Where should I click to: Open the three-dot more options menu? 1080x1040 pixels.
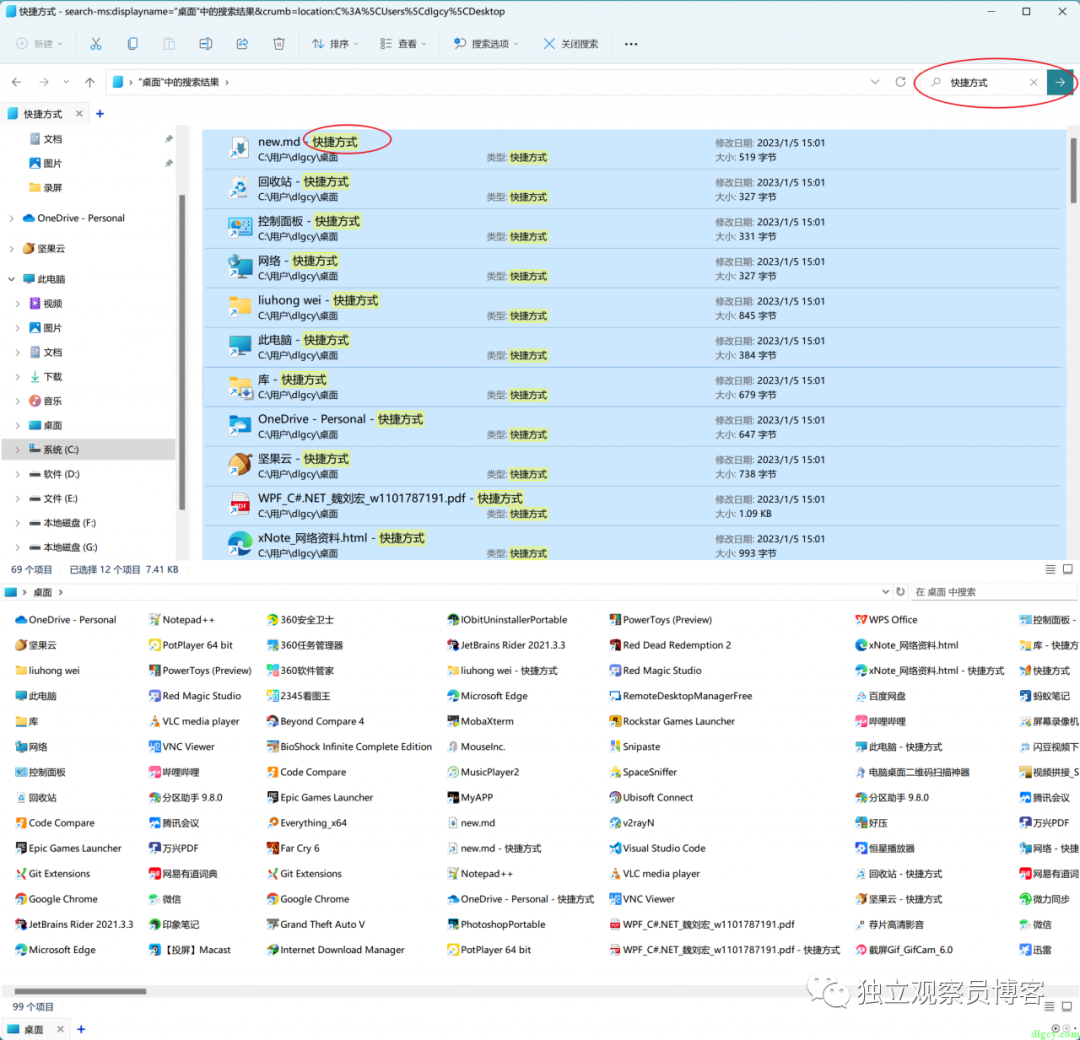630,43
